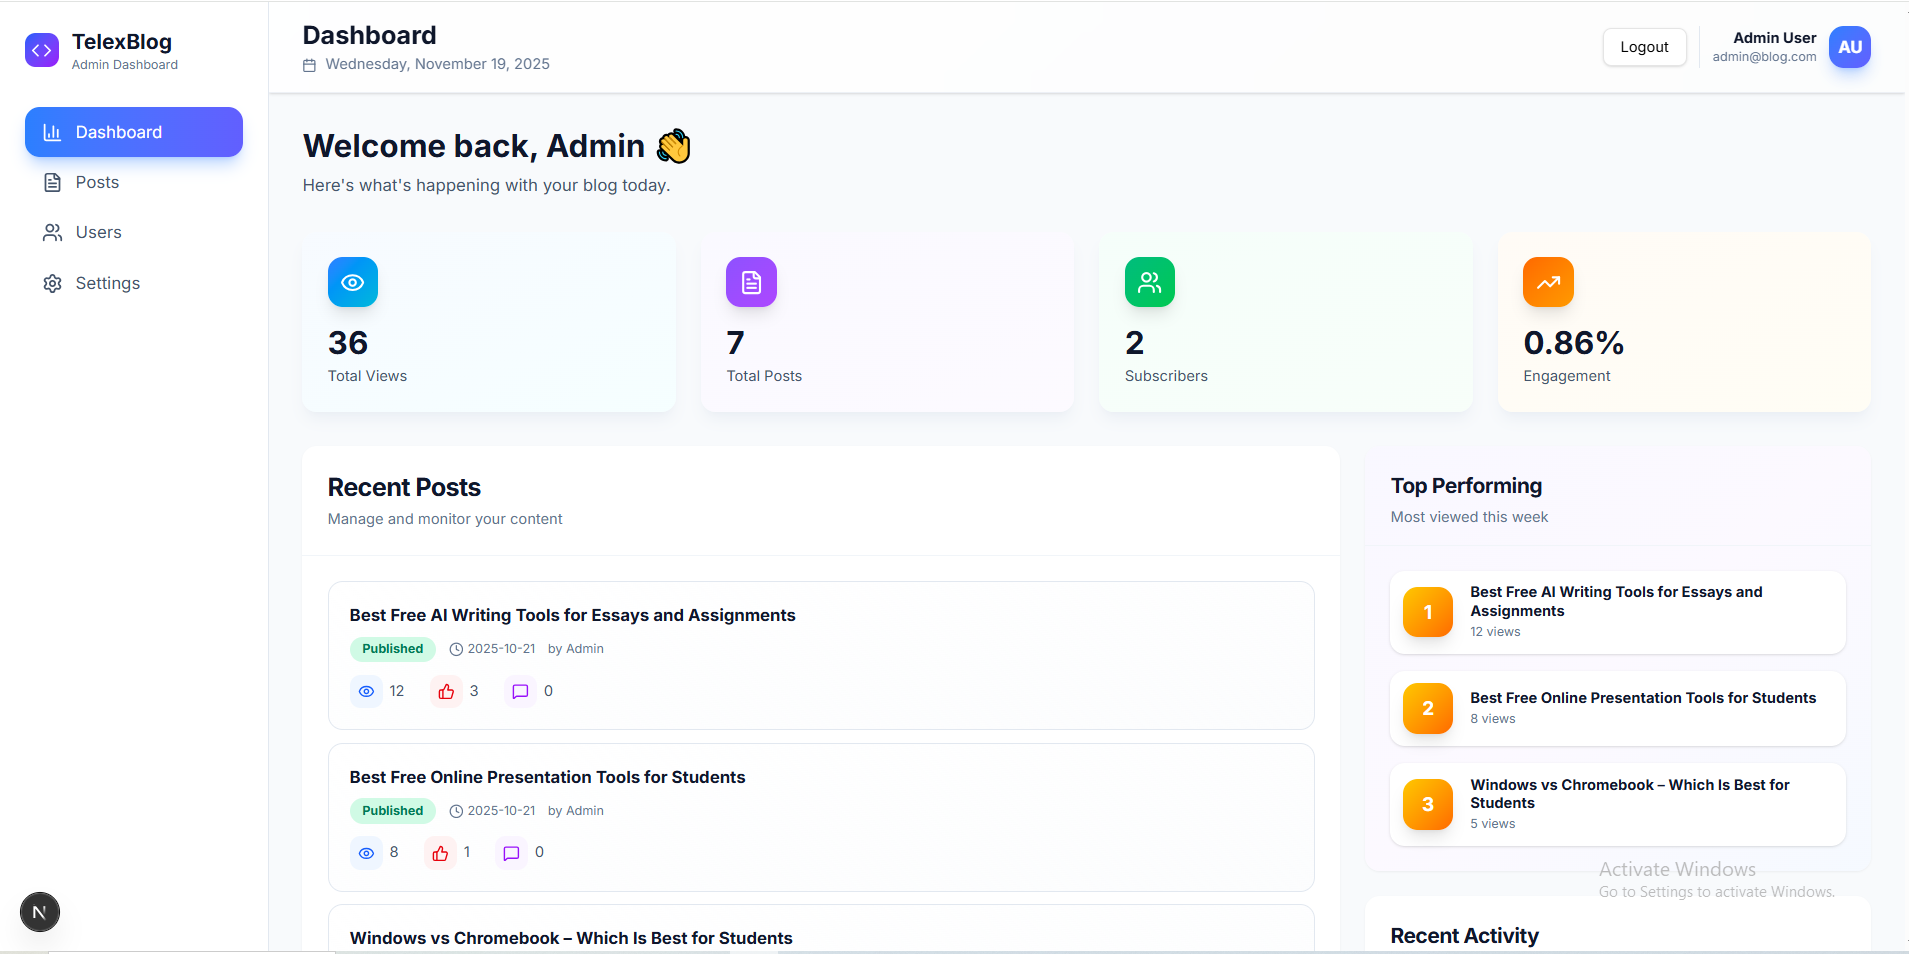This screenshot has width=1909, height=954.
Task: Click the 'Recent Activity' heading
Action: 1464,936
